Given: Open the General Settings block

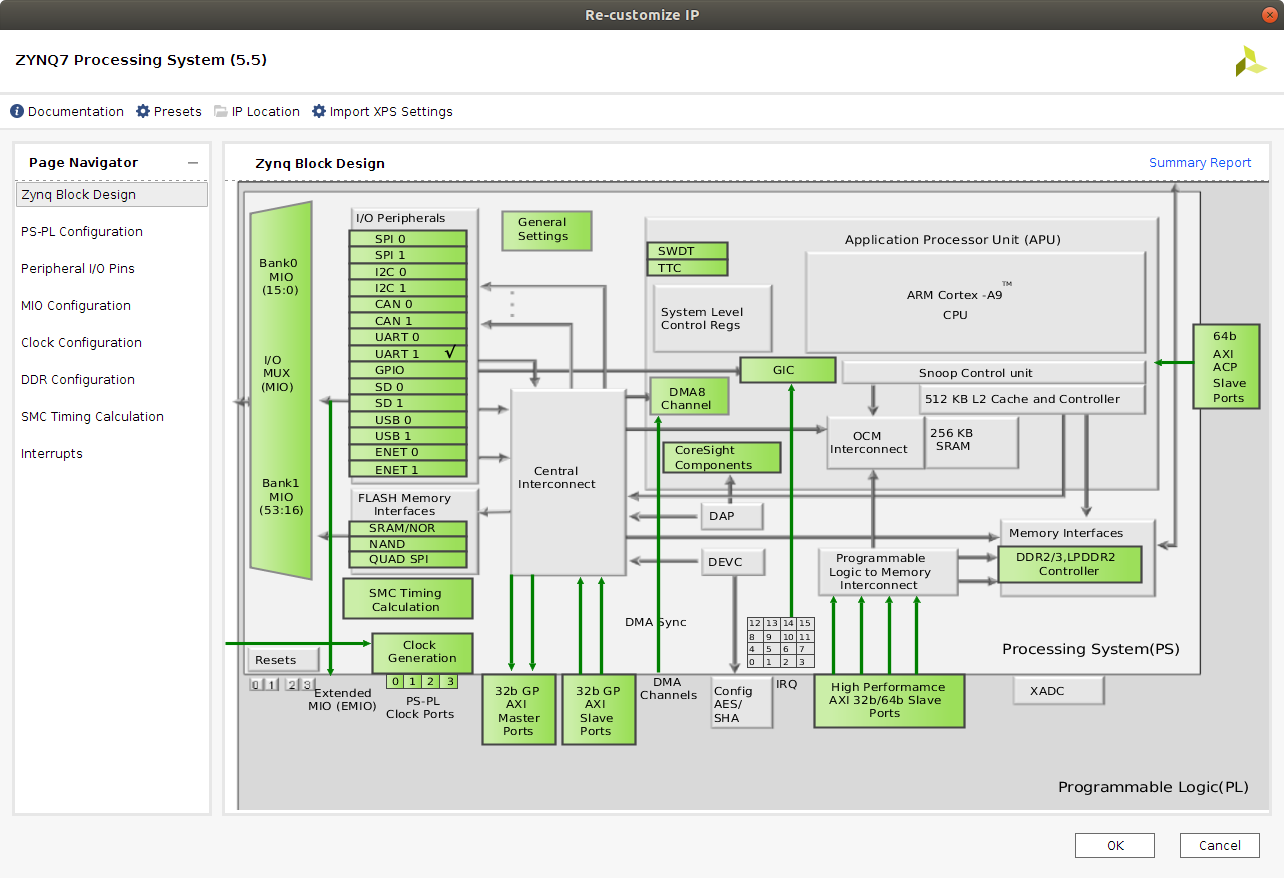Looking at the screenshot, I should pyautogui.click(x=547, y=230).
